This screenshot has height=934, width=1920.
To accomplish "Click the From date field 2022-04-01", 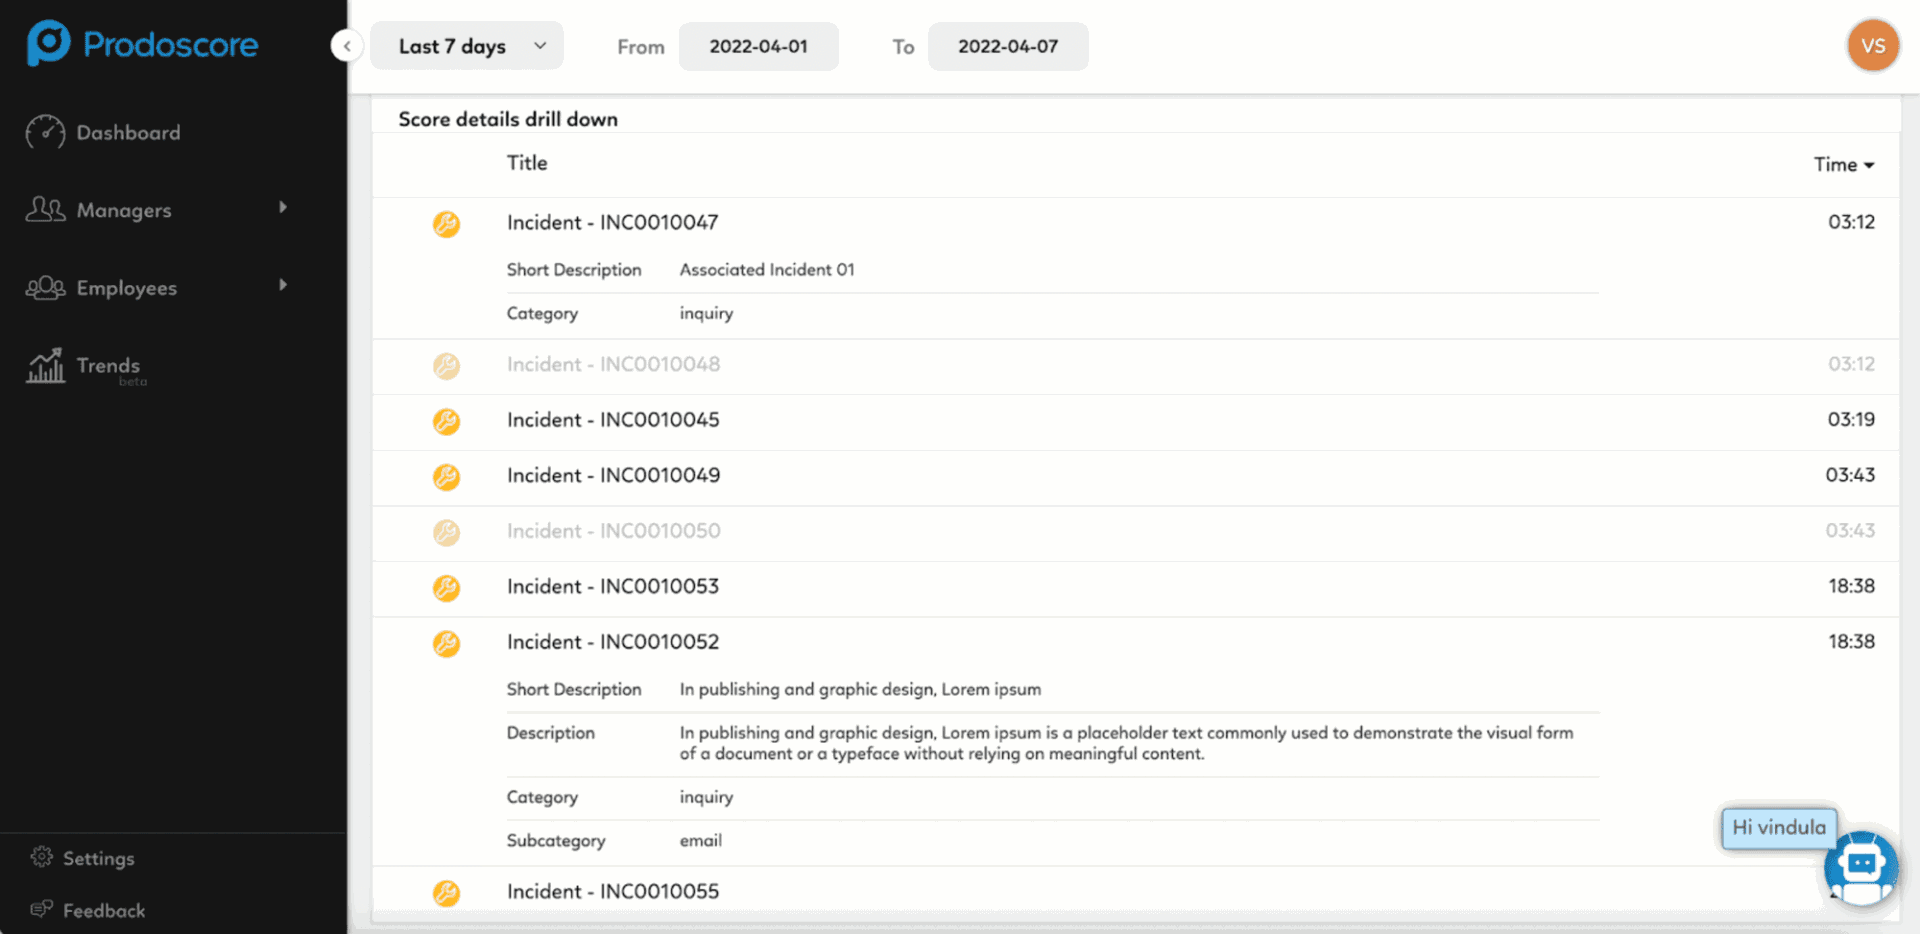I will [x=758, y=46].
